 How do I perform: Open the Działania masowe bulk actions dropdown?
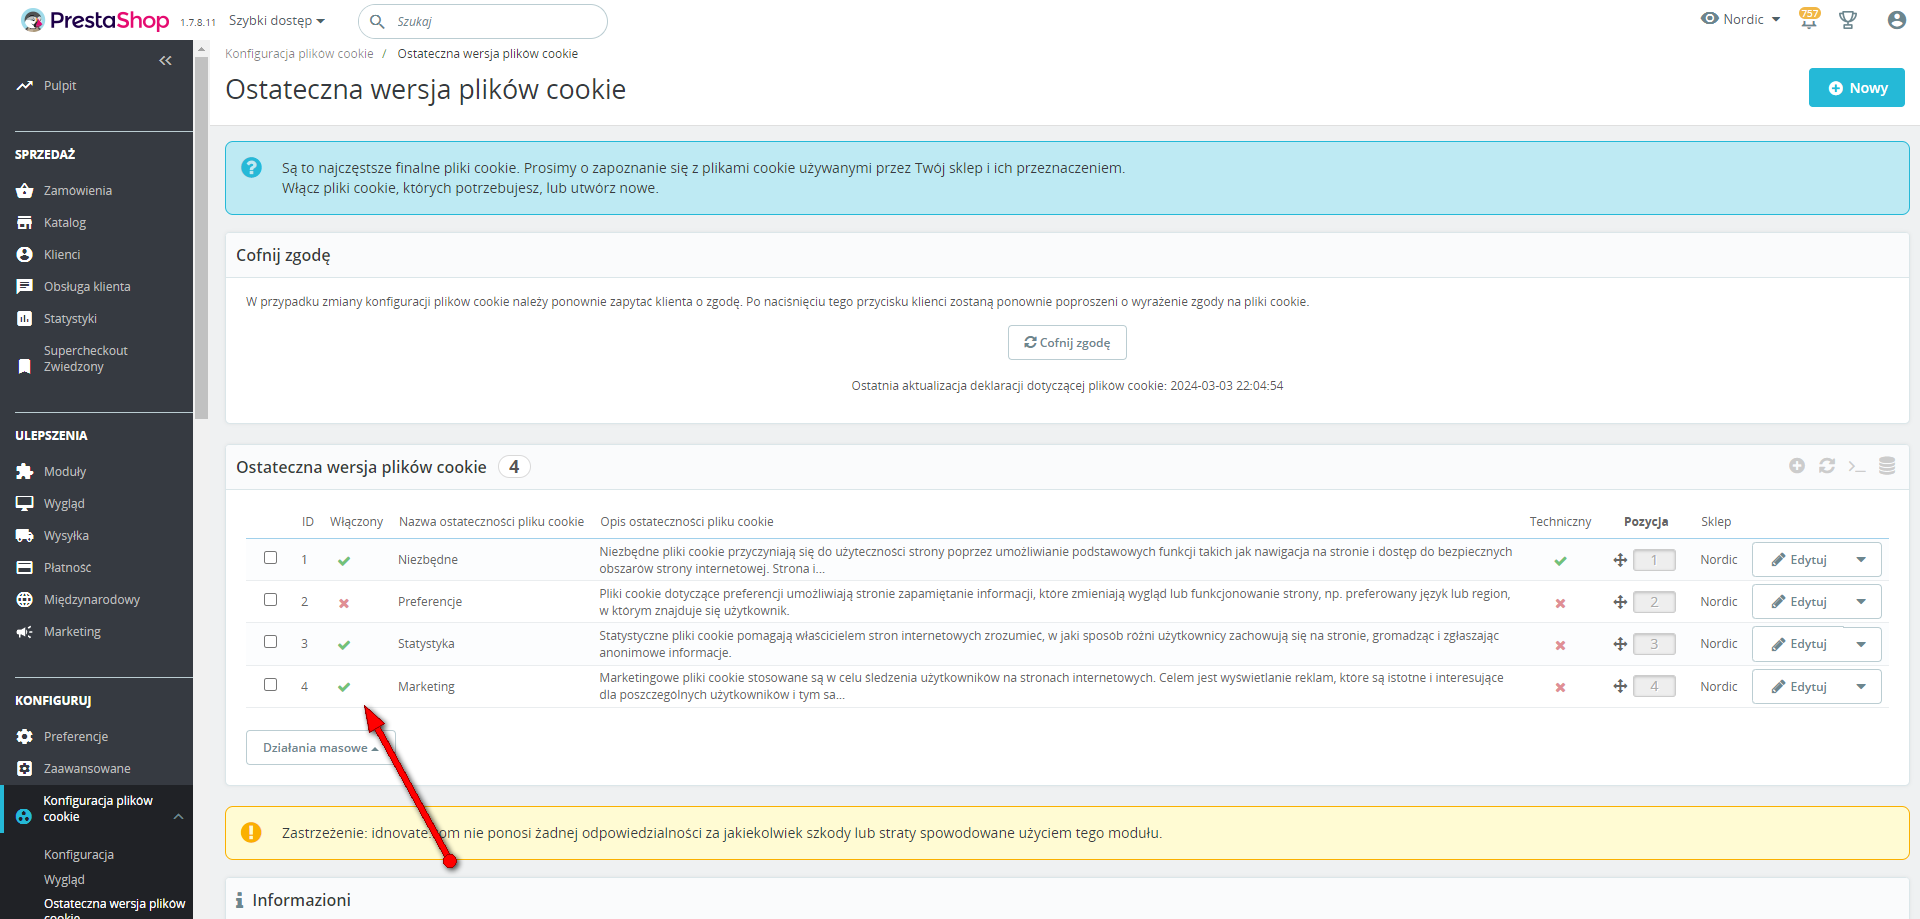tap(320, 748)
